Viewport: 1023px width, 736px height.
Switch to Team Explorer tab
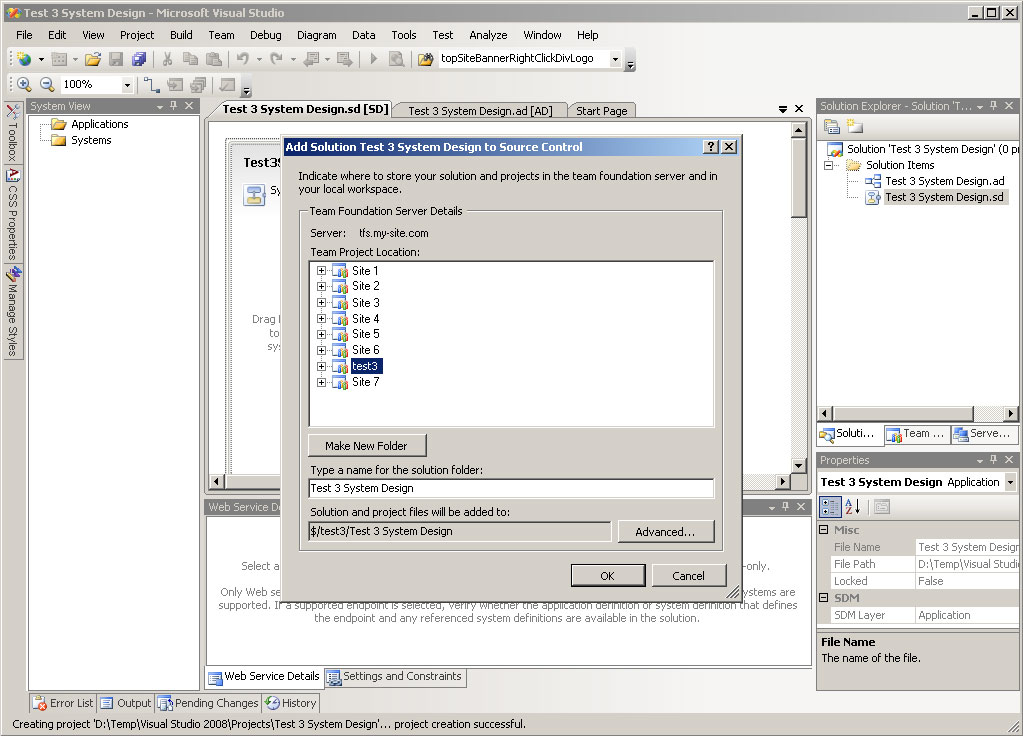916,434
